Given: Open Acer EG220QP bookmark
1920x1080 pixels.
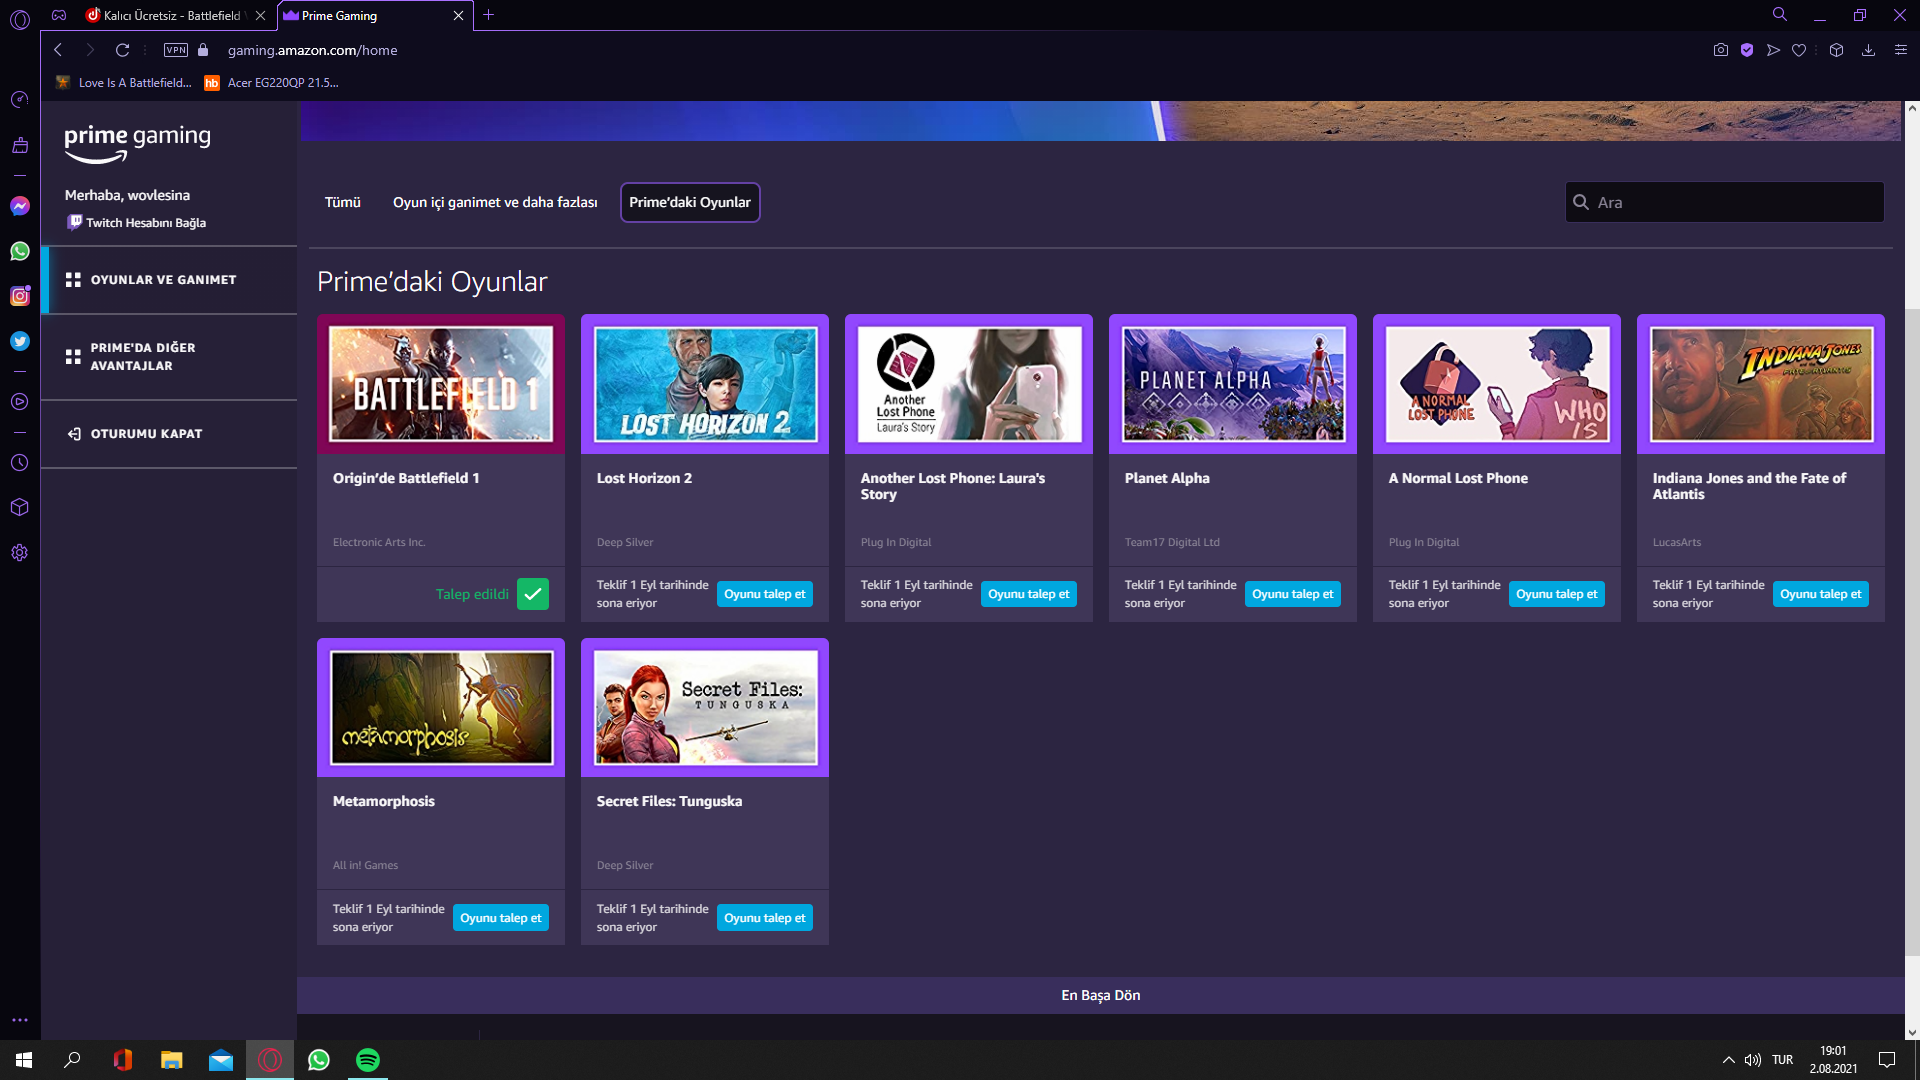Looking at the screenshot, I should [272, 83].
